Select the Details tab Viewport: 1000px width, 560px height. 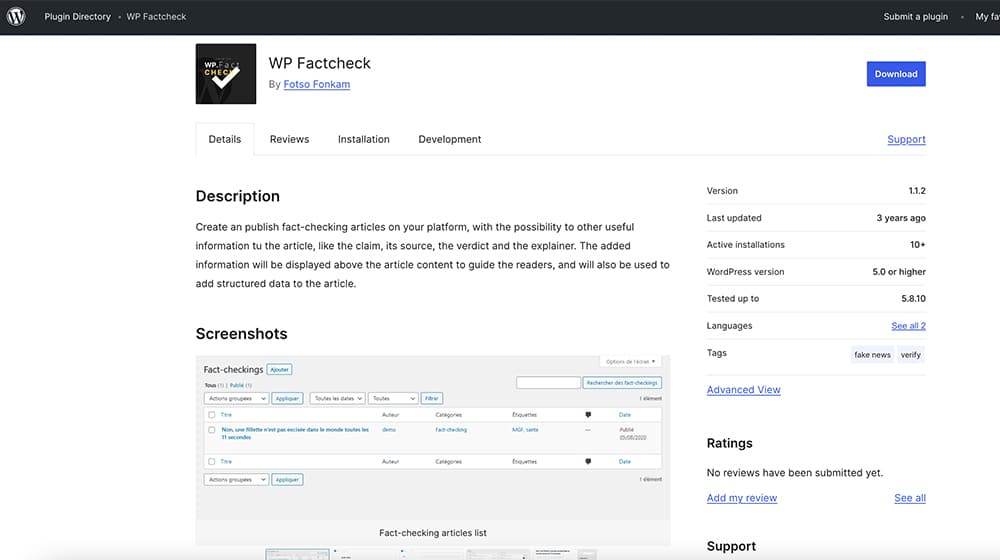(x=224, y=139)
